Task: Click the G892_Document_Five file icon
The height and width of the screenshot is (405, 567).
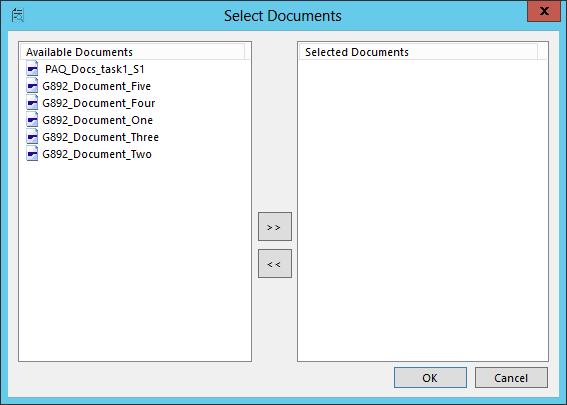Action: click(32, 86)
